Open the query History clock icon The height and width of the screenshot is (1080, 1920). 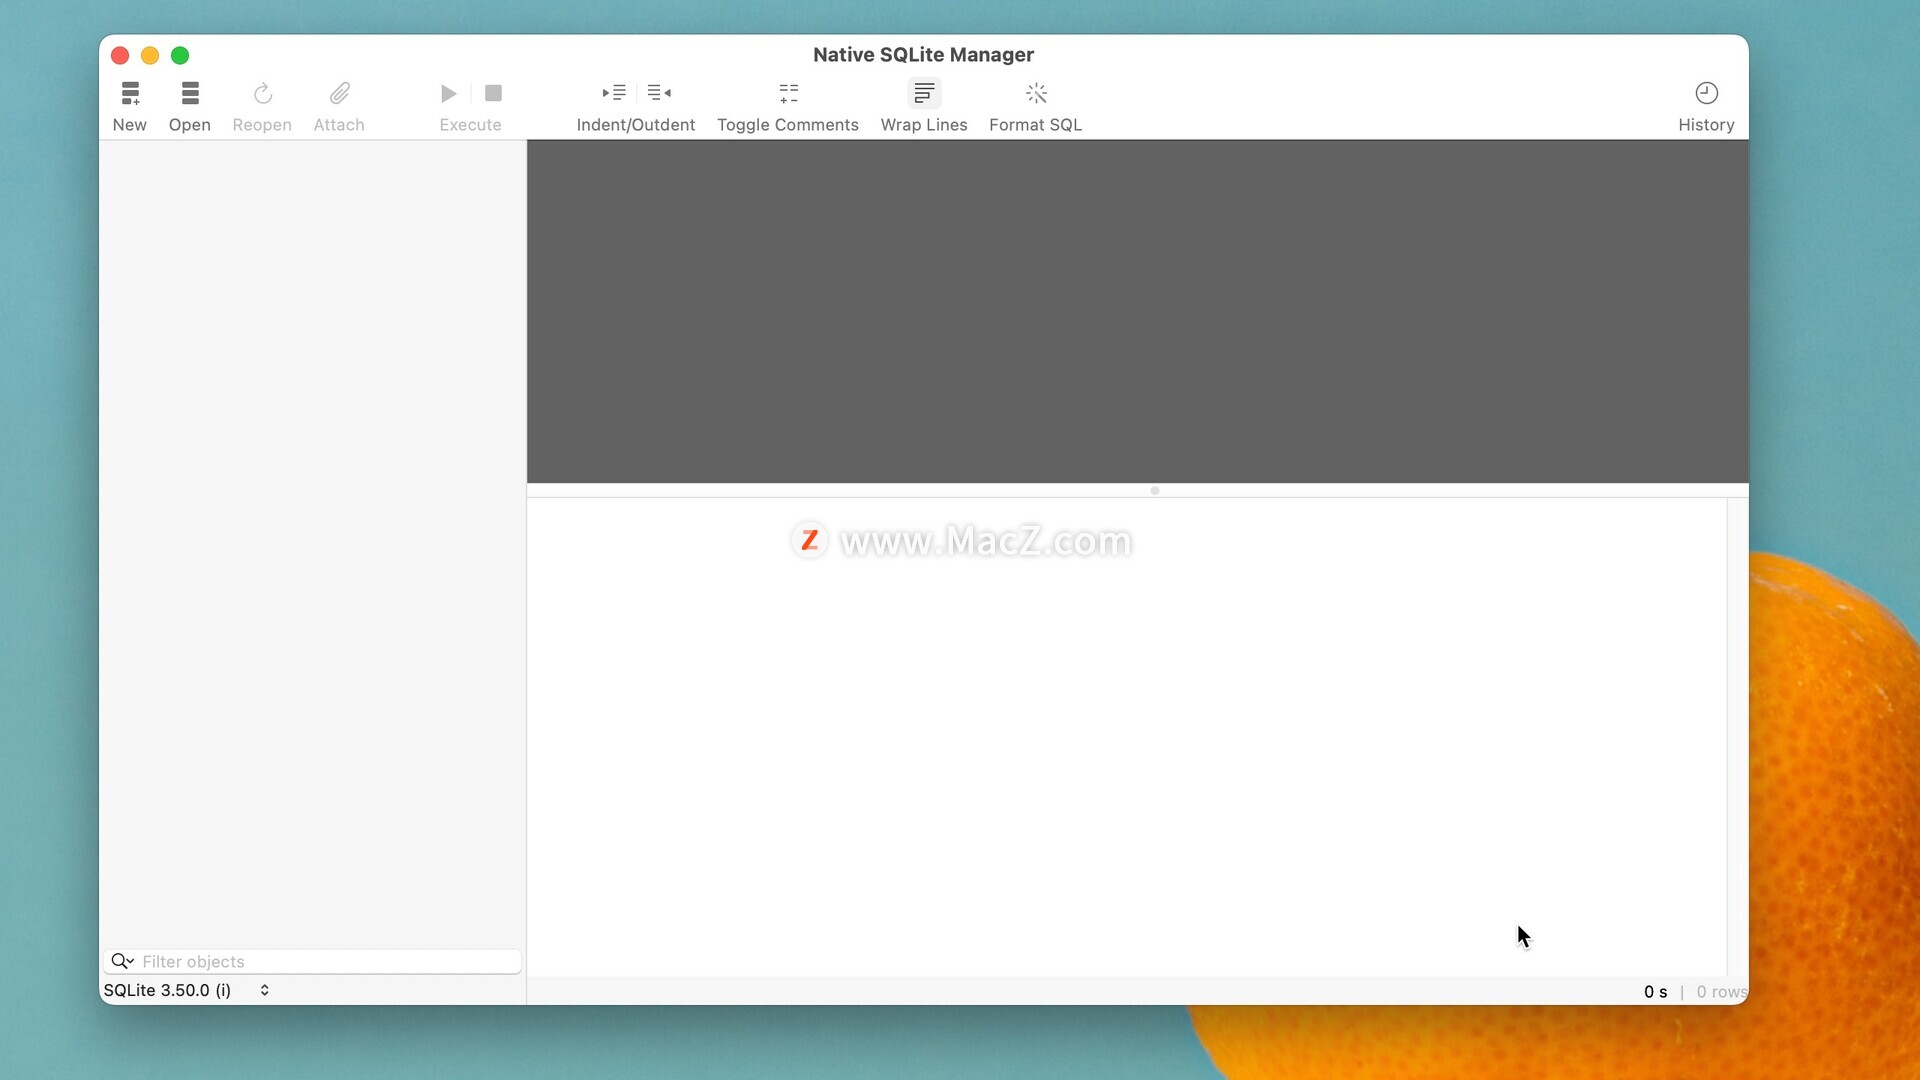[1706, 93]
